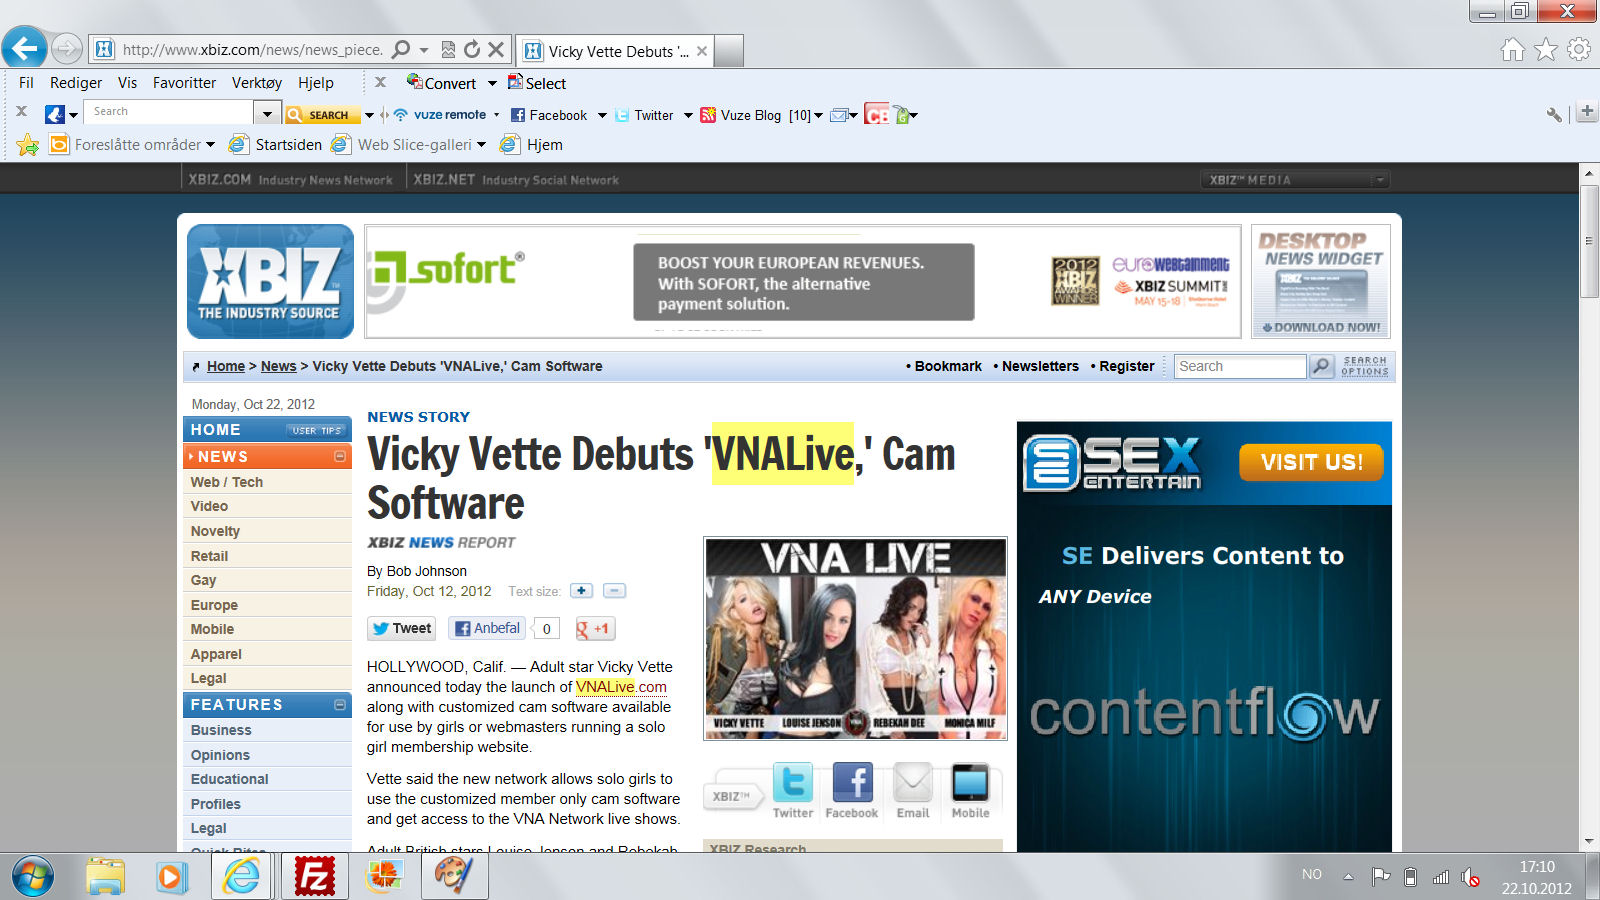Open browser Tools gear icon
Viewport: 1600px width, 900px height.
pyautogui.click(x=1579, y=49)
